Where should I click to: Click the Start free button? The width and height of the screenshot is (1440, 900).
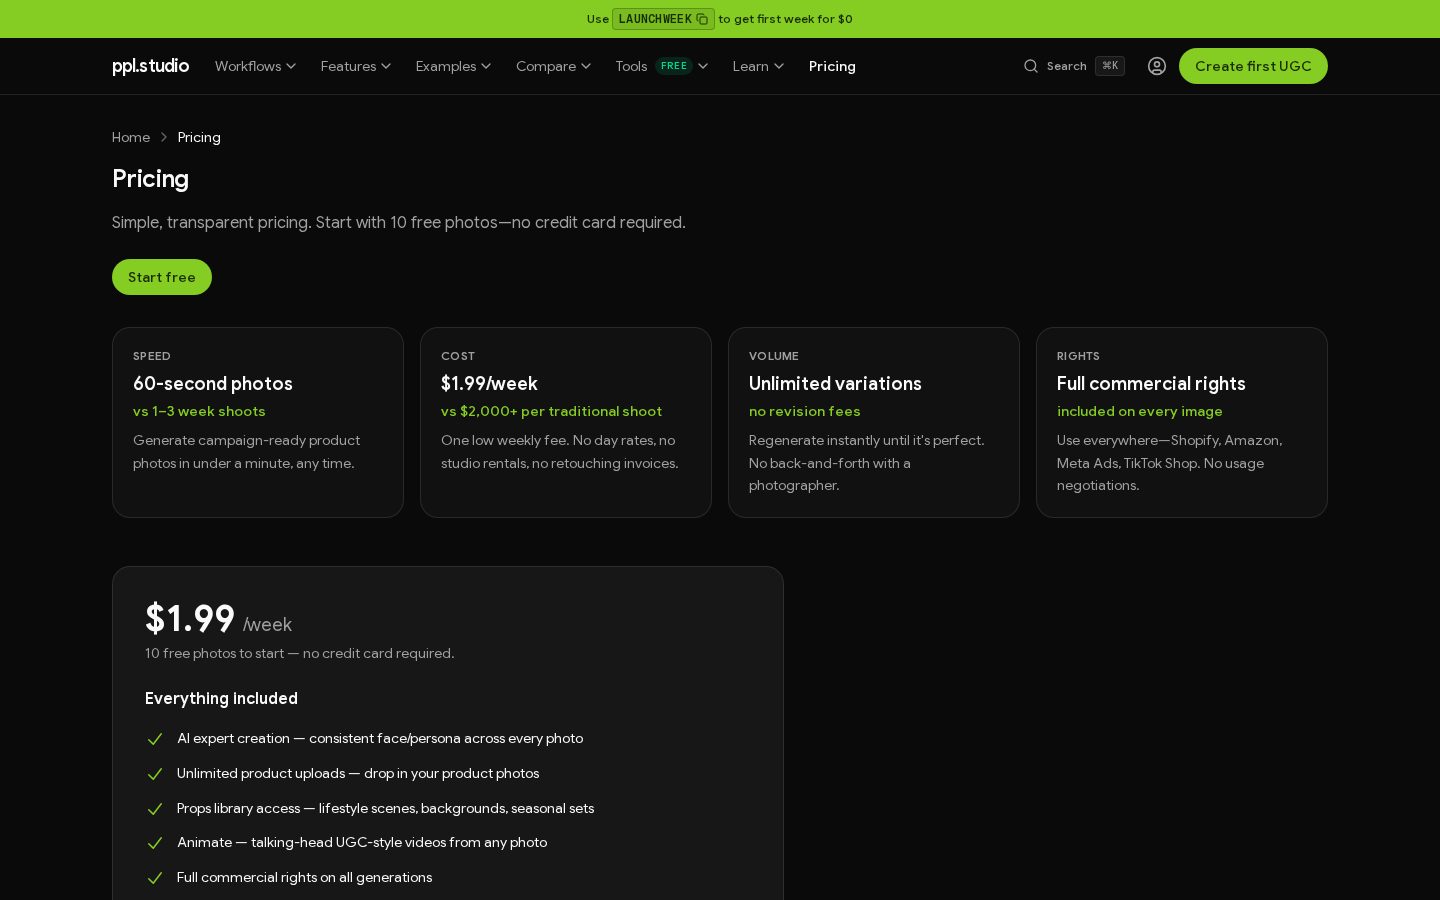tap(162, 277)
